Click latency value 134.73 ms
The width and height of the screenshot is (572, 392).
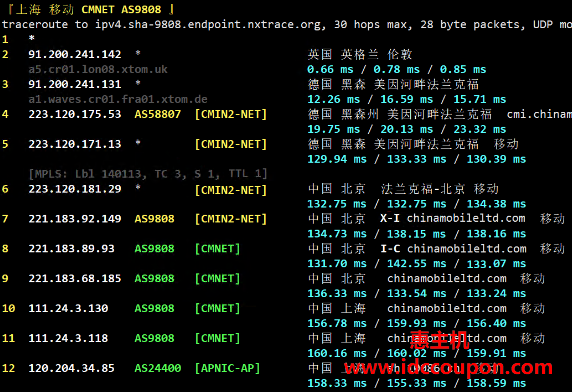click(x=337, y=234)
